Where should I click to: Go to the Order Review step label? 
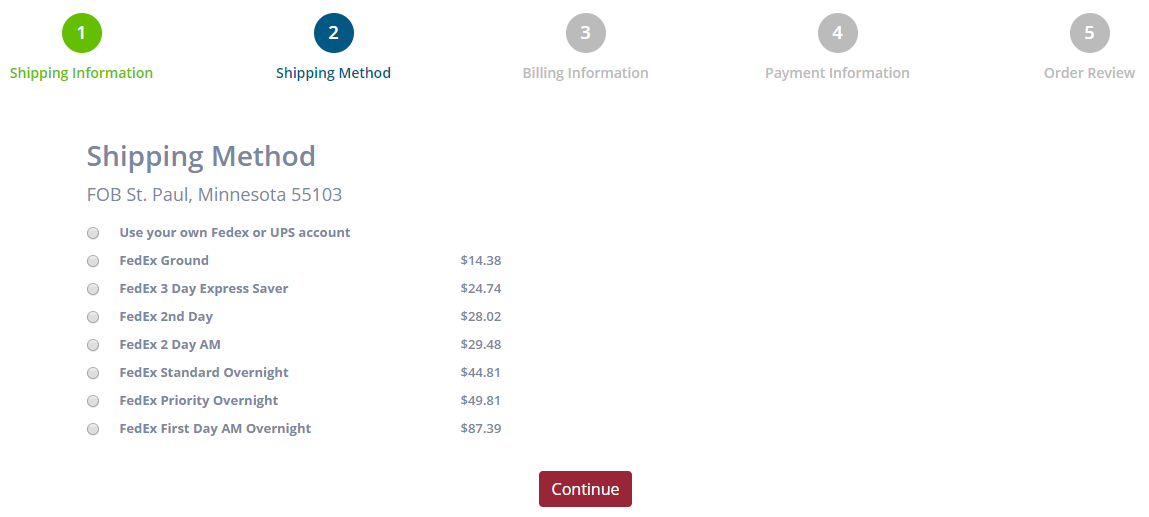click(1089, 73)
